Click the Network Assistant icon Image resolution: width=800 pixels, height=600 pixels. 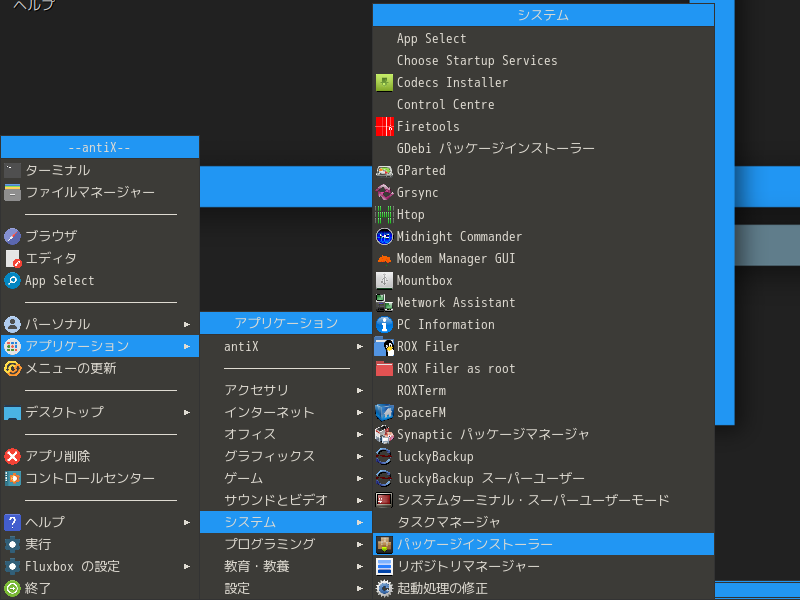[x=384, y=303]
